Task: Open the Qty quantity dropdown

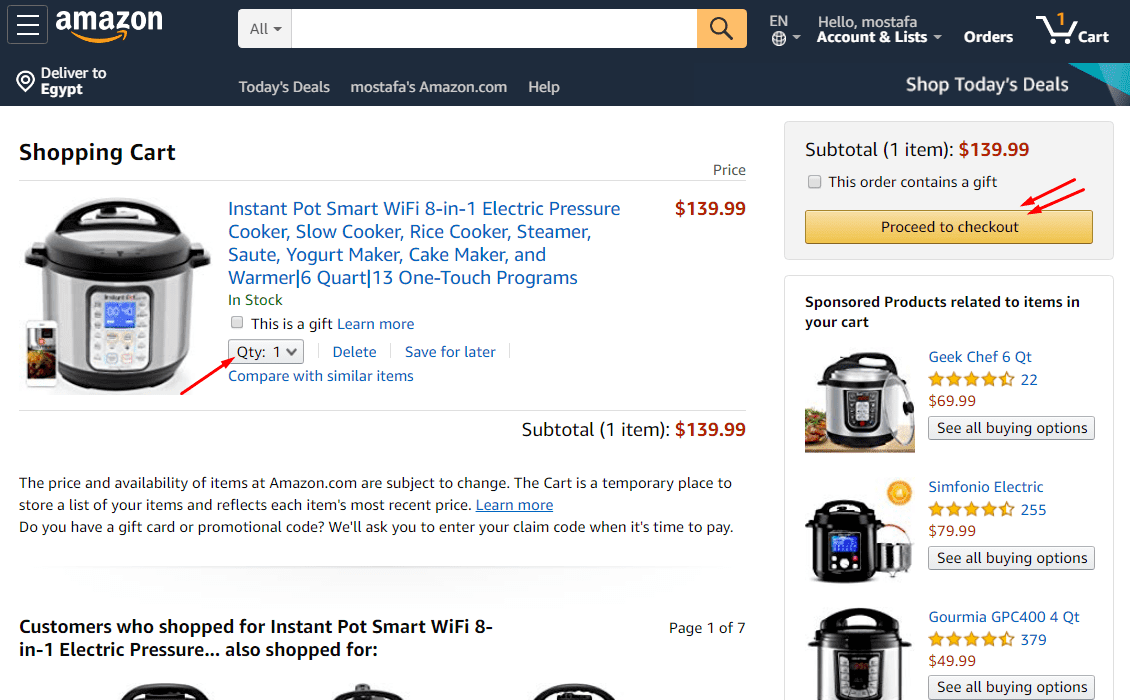Action: pos(267,352)
